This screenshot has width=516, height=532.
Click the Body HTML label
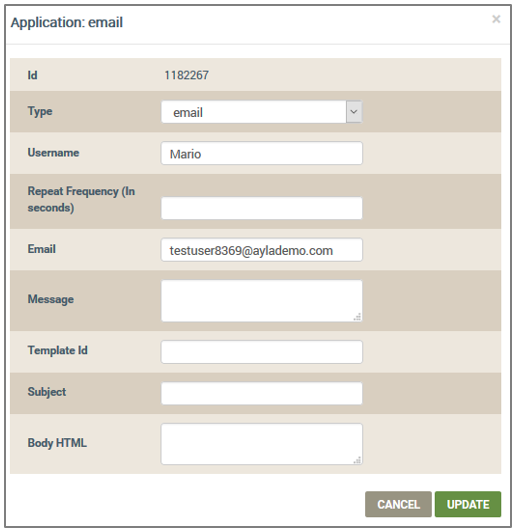tap(57, 443)
